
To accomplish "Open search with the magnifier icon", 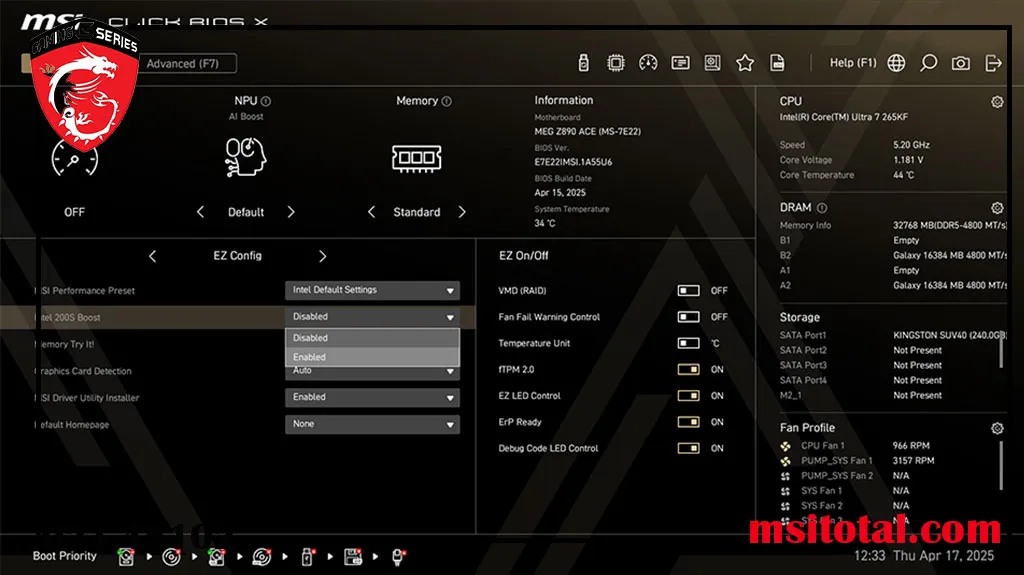I will (x=928, y=63).
